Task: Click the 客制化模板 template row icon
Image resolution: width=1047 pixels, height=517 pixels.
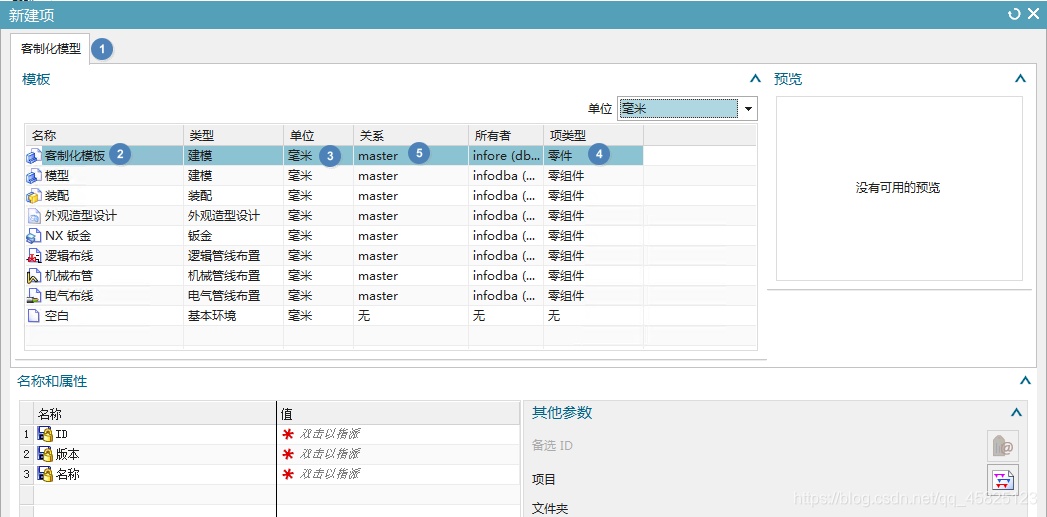Action: pyautogui.click(x=34, y=156)
